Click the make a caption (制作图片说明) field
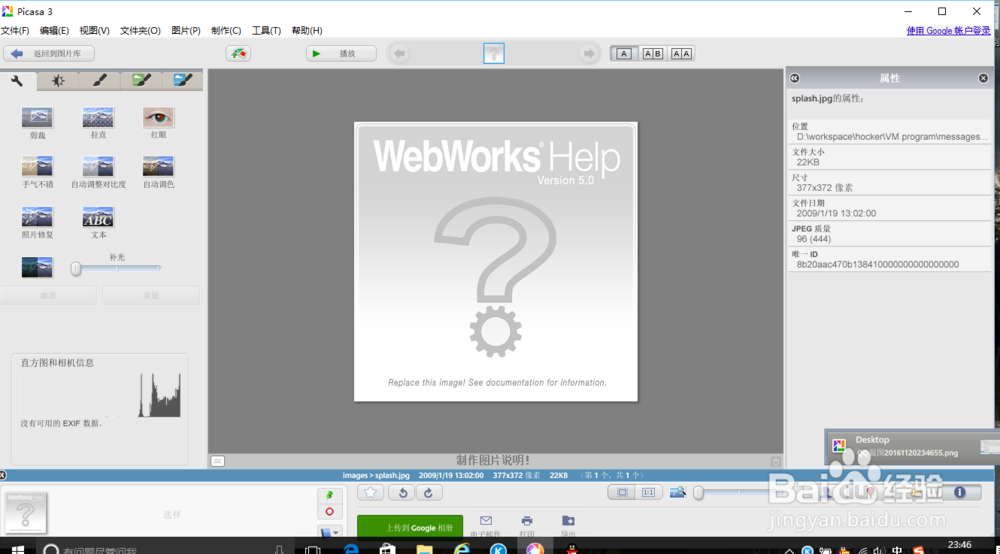Image resolution: width=1000 pixels, height=554 pixels. coord(493,460)
